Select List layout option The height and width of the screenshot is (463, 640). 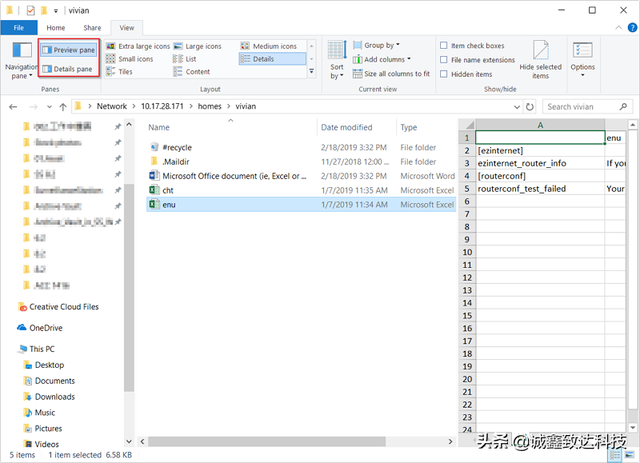[184, 59]
